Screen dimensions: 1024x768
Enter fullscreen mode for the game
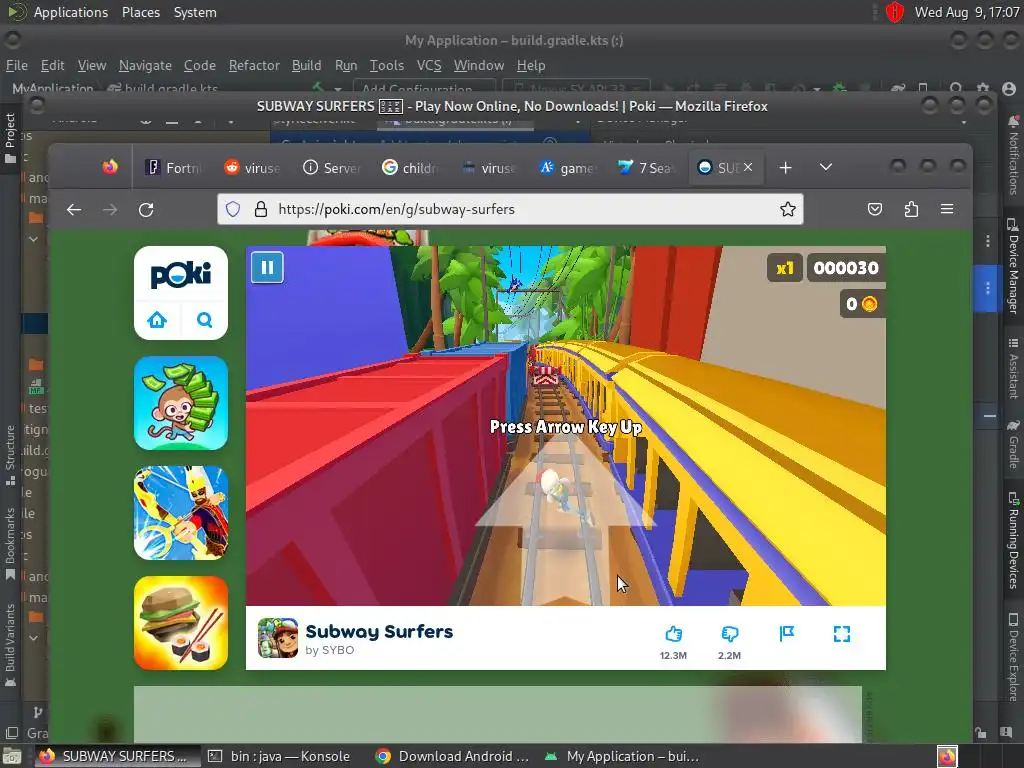coord(842,633)
